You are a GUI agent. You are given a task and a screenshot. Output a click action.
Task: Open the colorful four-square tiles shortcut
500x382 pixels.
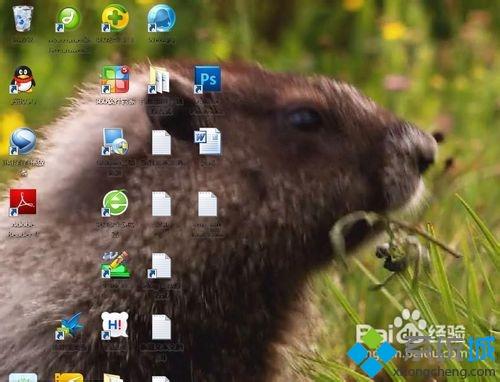115,79
